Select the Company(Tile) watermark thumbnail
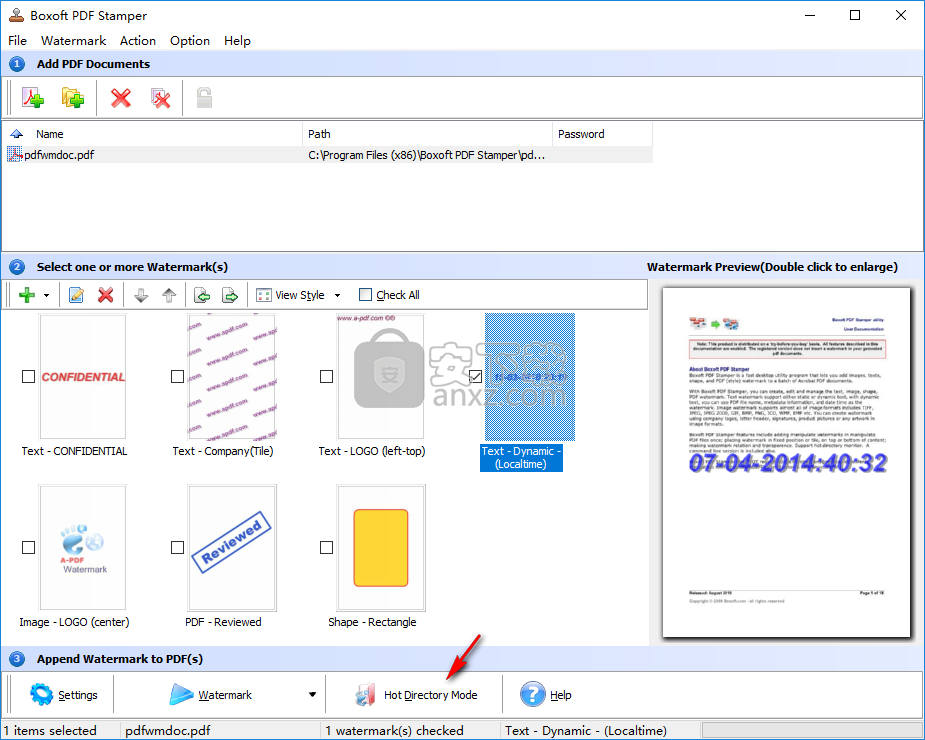 [x=232, y=376]
